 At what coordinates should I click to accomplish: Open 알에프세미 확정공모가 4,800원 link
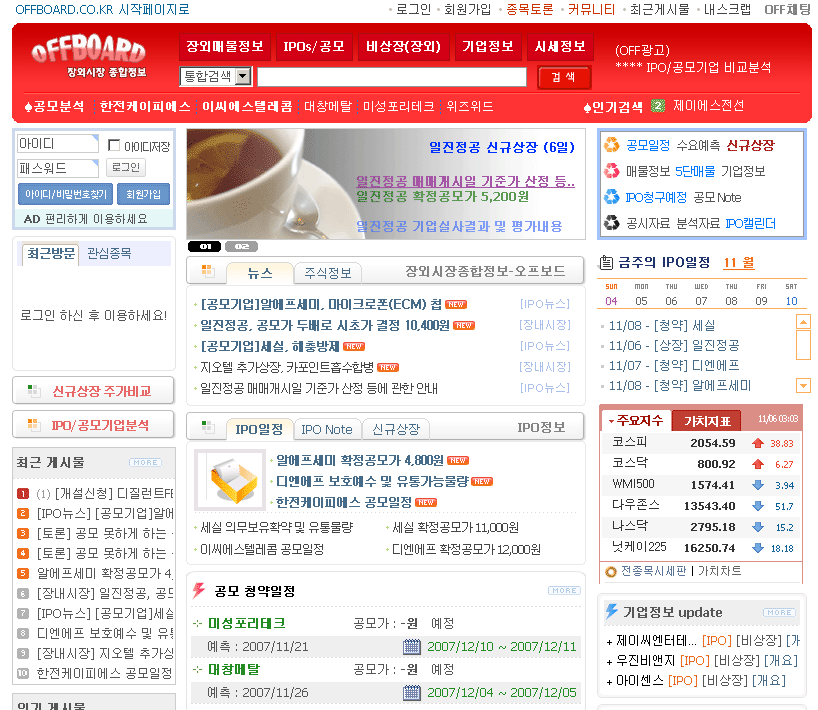[x=359, y=460]
